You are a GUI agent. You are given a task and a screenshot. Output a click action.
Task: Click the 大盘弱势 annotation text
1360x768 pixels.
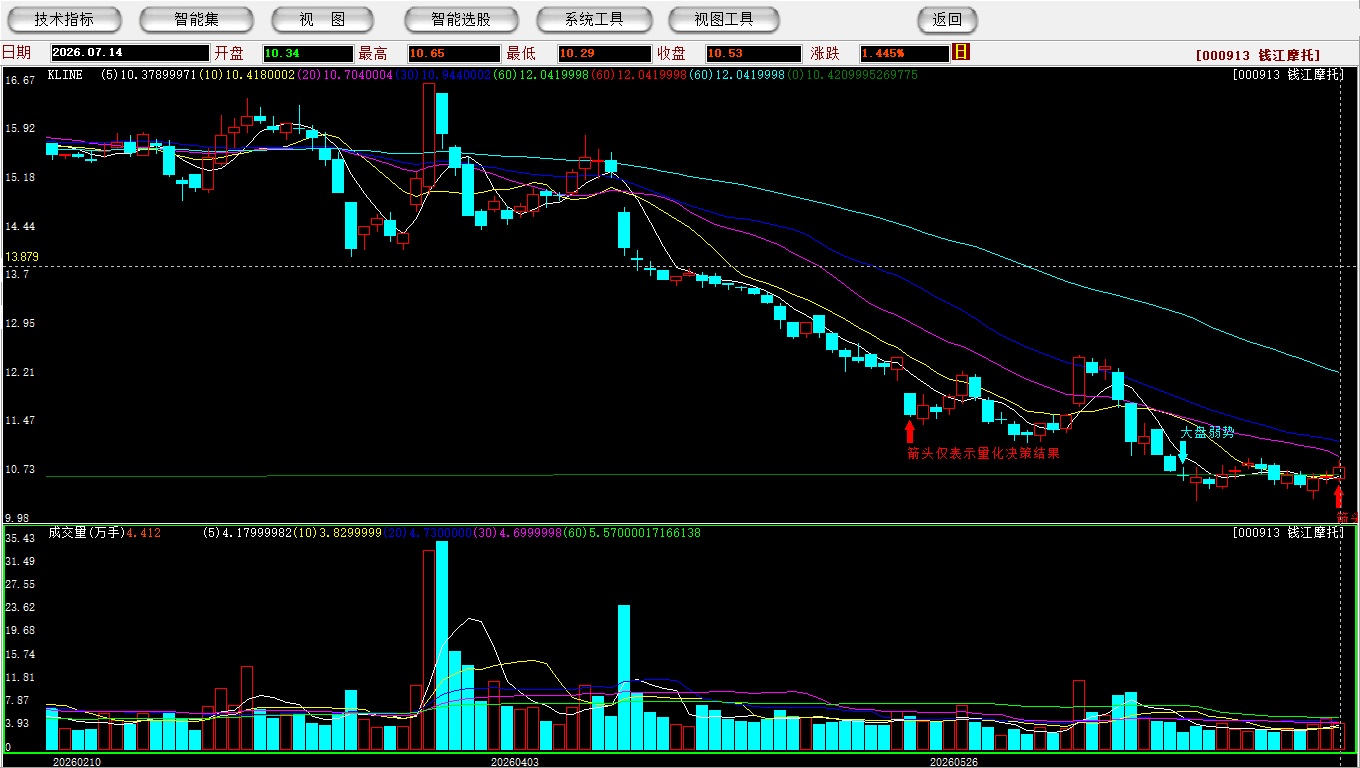(1207, 433)
